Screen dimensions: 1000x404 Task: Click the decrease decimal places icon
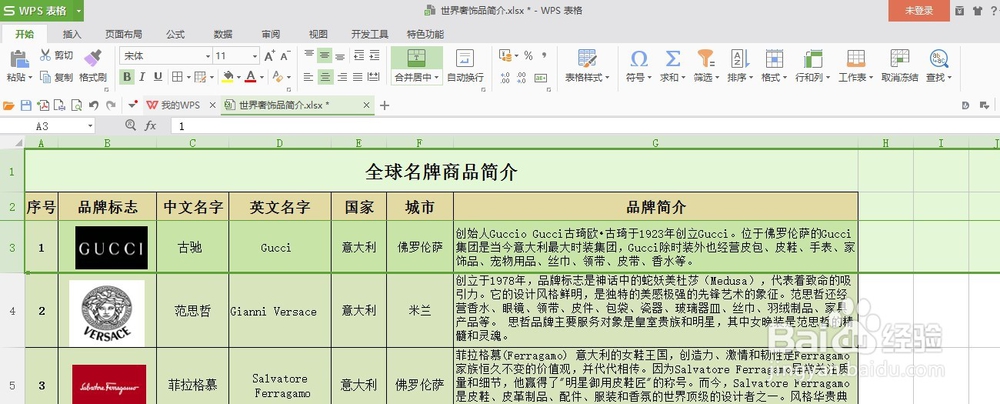pos(522,77)
